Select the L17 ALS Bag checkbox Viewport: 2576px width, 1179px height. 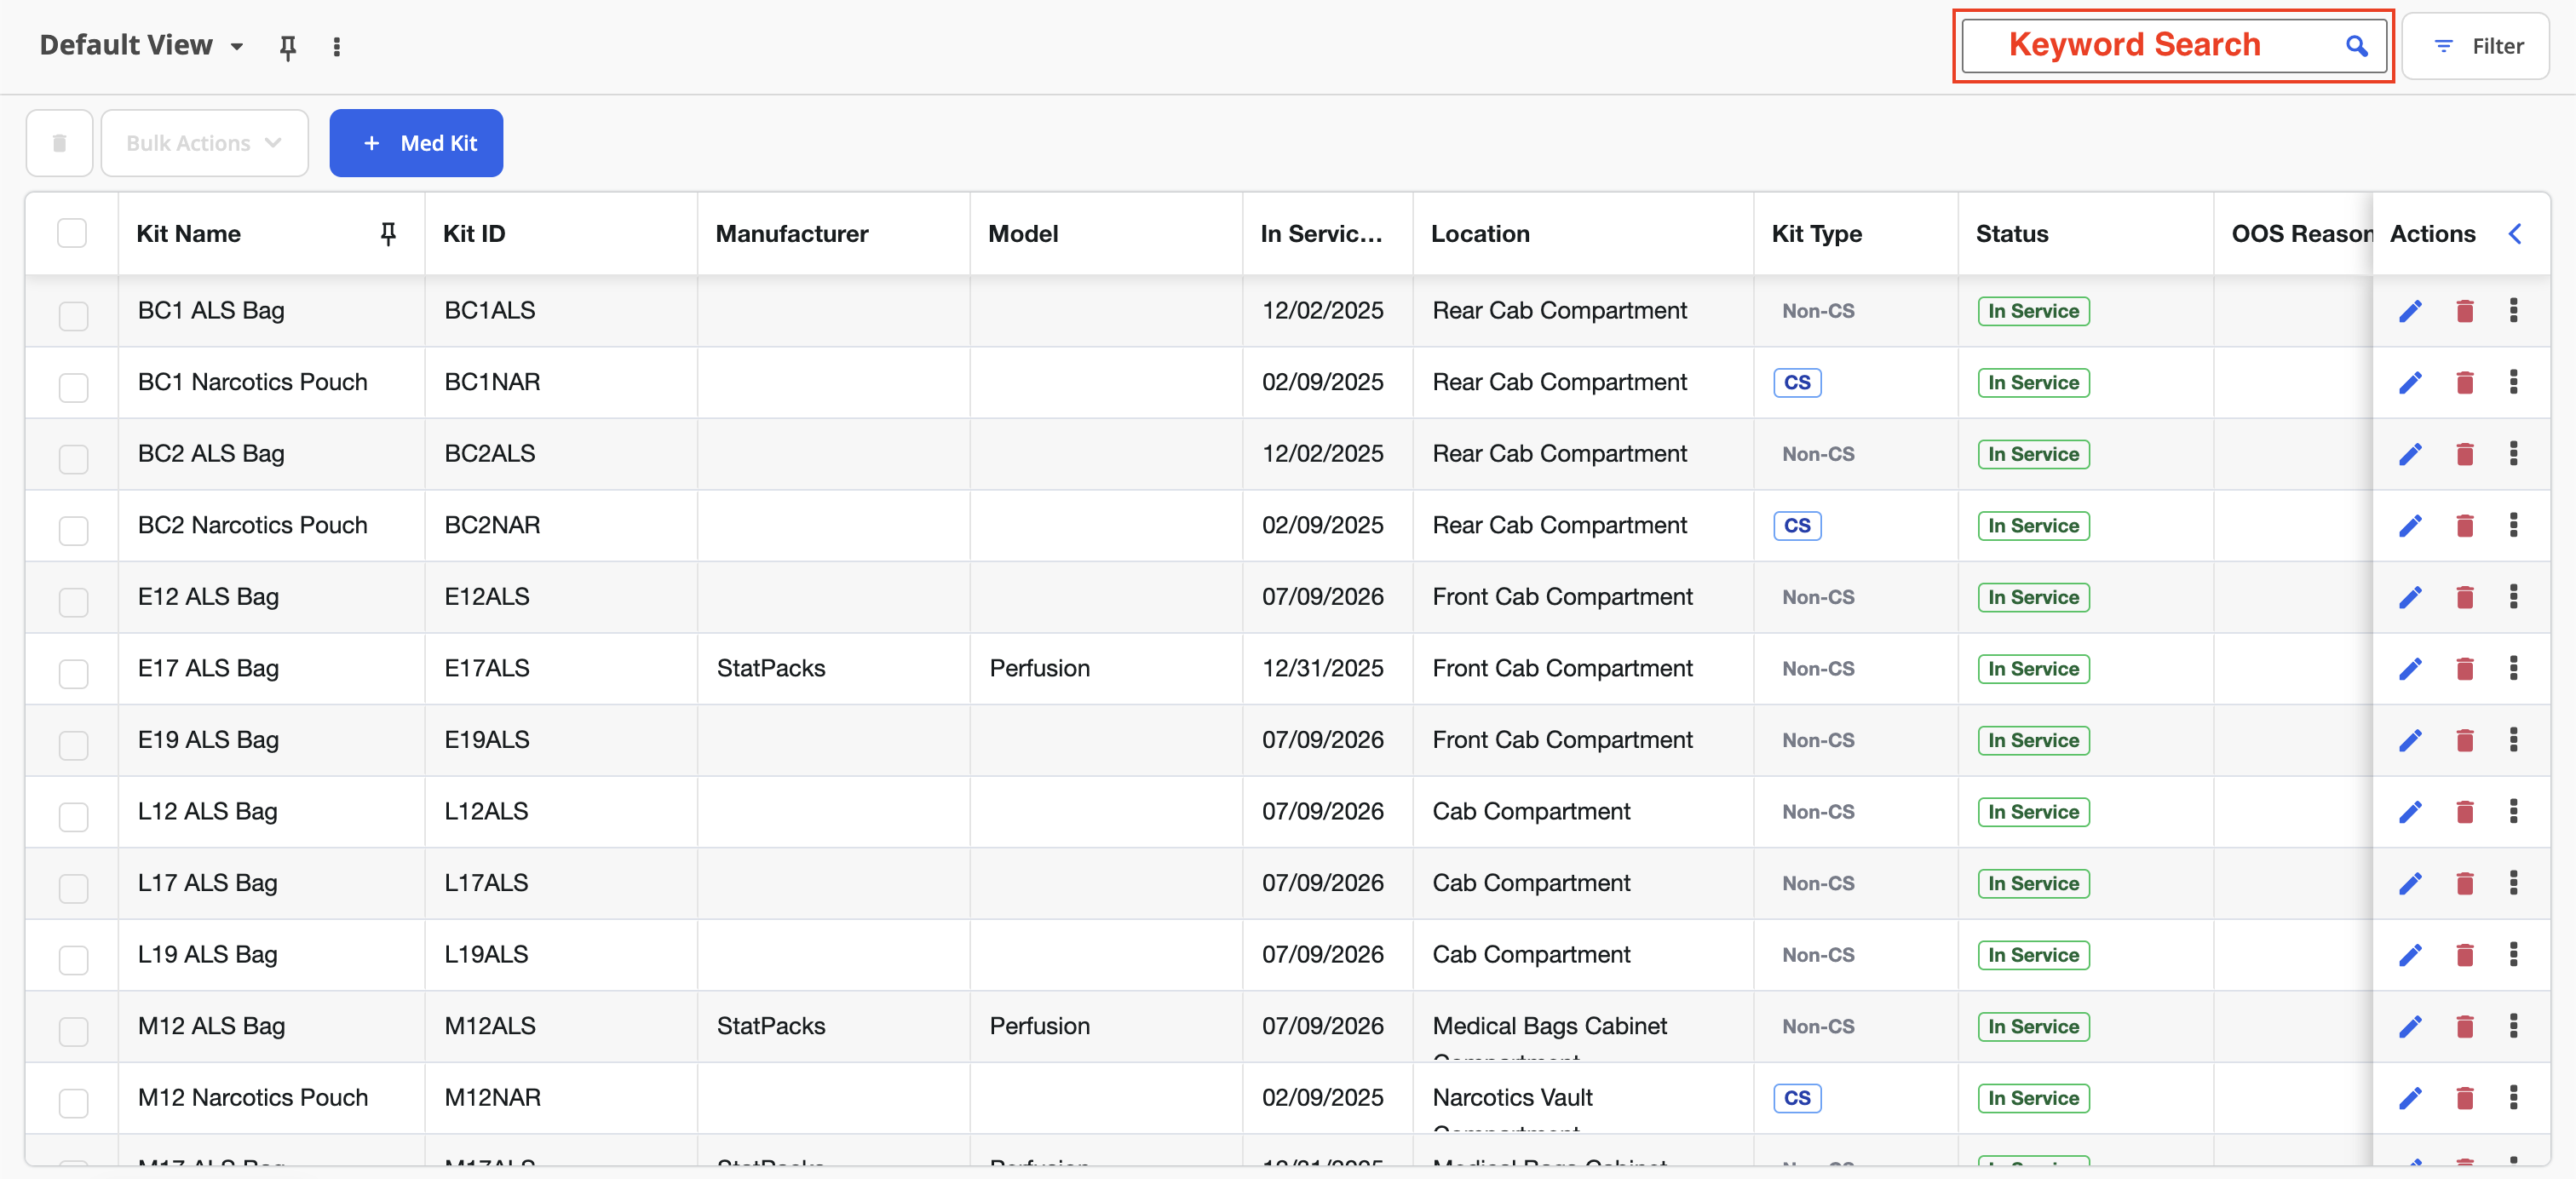point(73,888)
